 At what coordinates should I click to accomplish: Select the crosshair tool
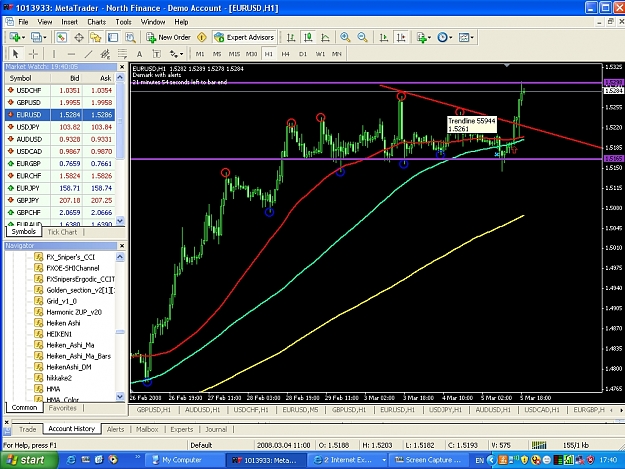pyautogui.click(x=33, y=54)
